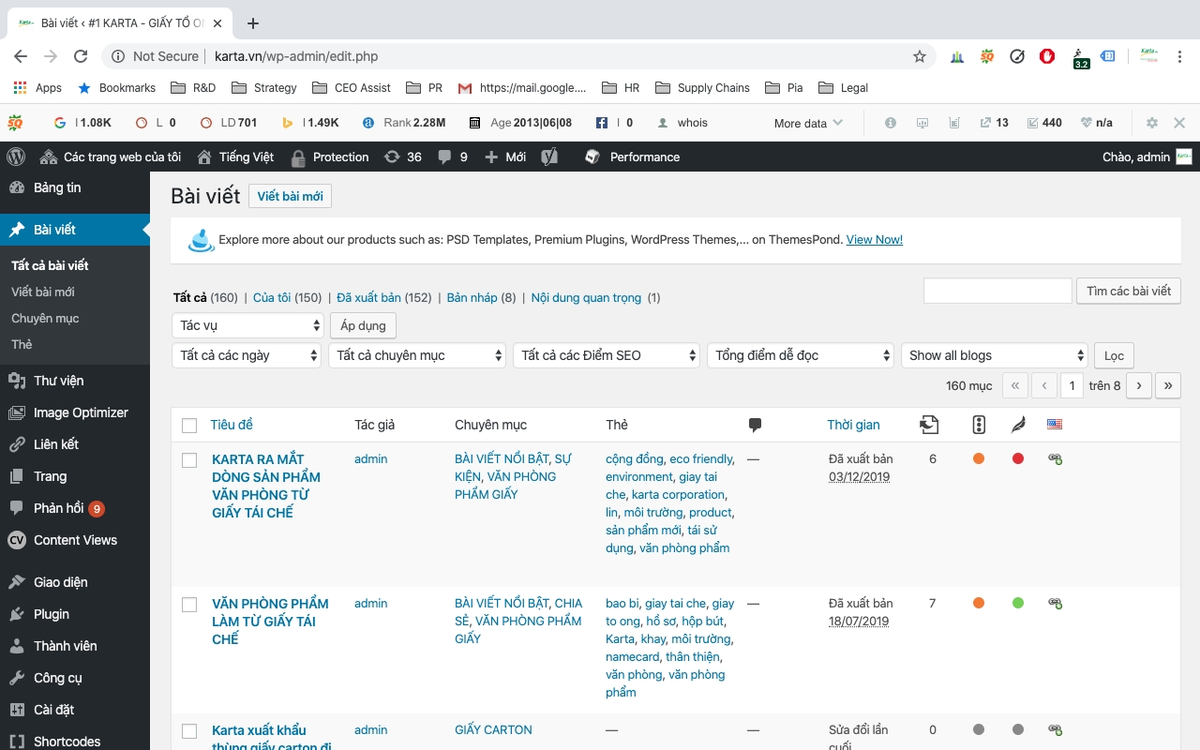Open the Apps bookmarks shortcut
The width and height of the screenshot is (1200, 750).
pos(38,88)
